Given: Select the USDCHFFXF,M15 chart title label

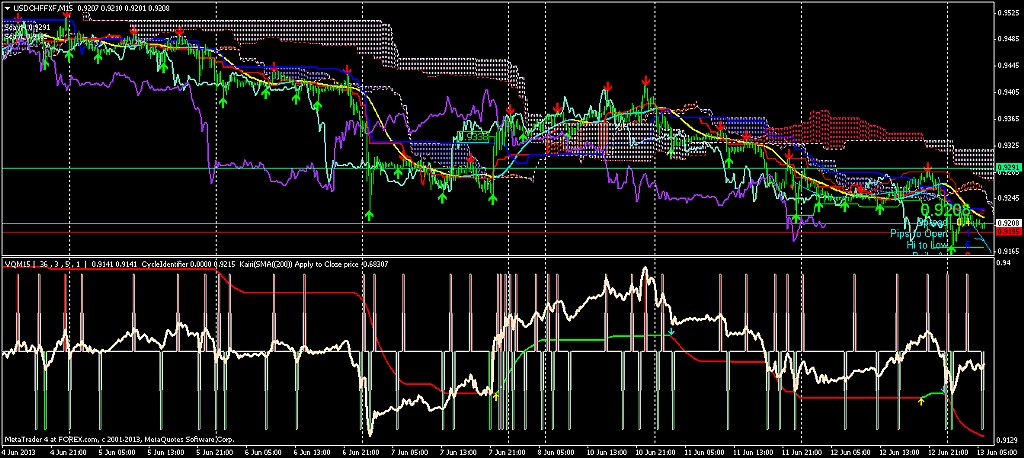Looking at the screenshot, I should coord(42,6).
